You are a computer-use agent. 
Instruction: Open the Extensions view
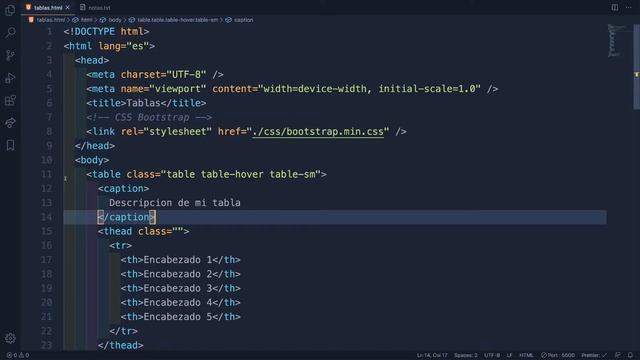click(10, 100)
